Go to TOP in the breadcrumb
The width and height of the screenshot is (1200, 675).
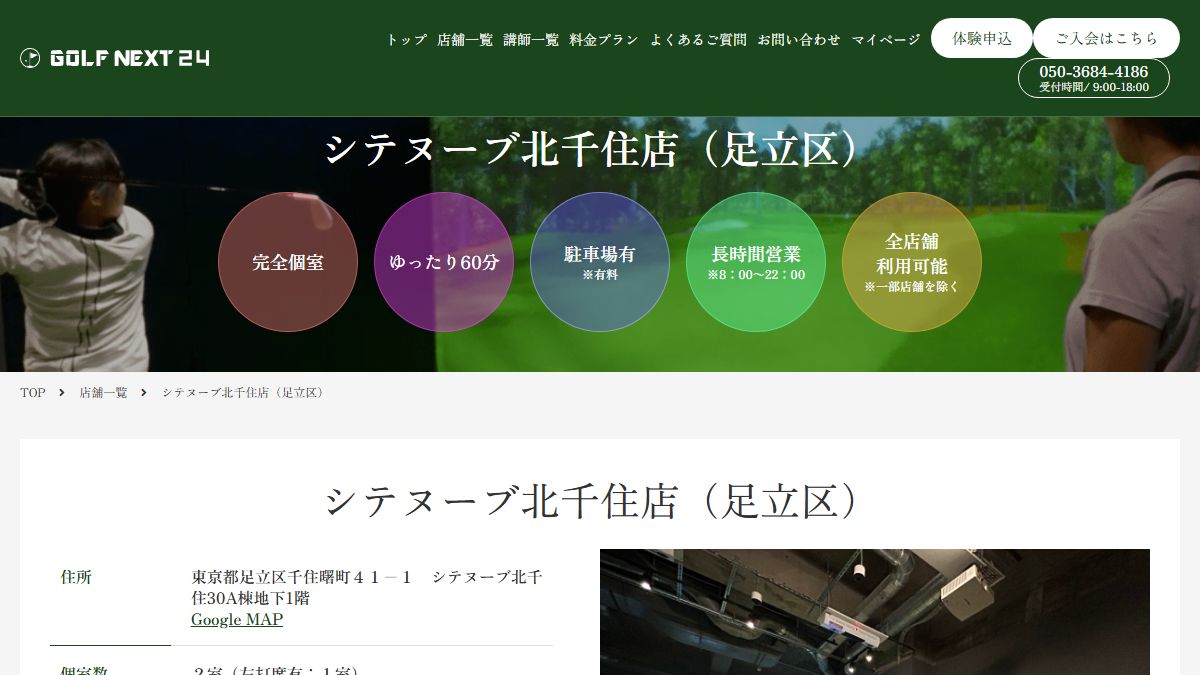coord(33,393)
